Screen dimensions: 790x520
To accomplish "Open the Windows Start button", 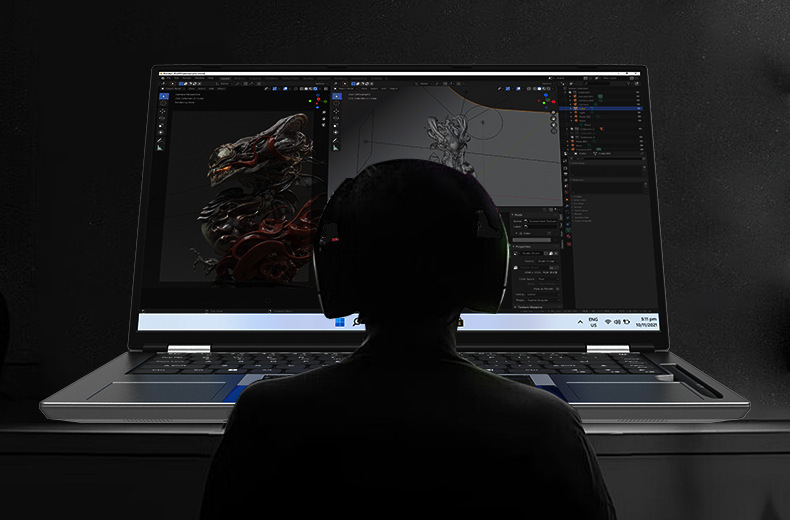I will (340, 321).
